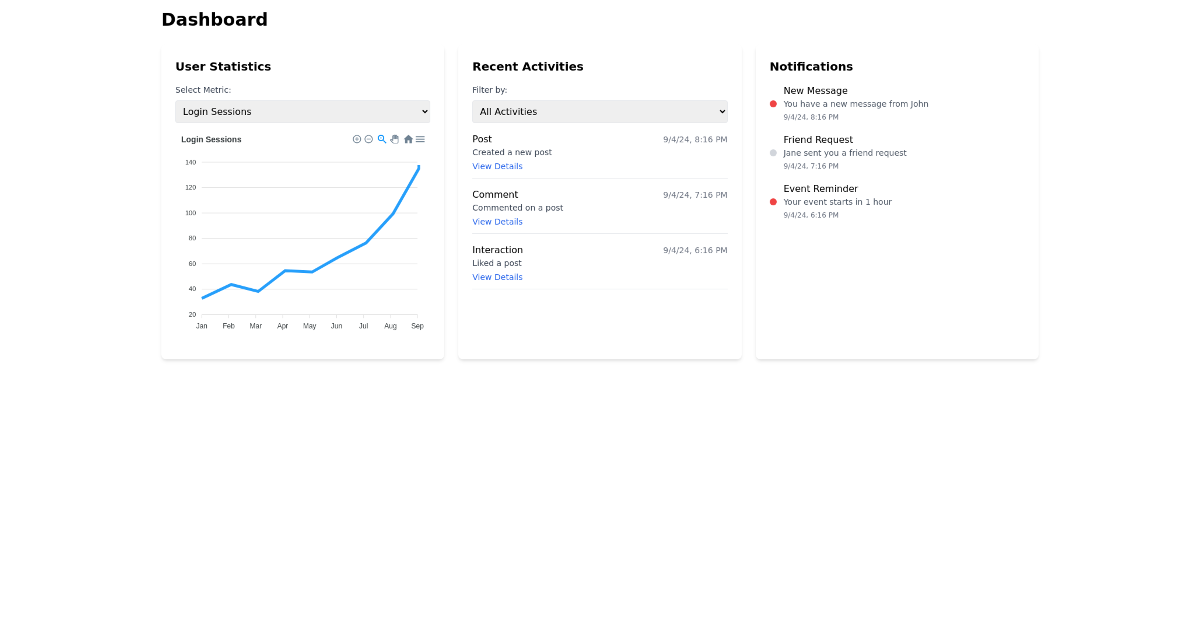View Details for the Post activity
Screen dimensions: 1200x630
[497, 166]
